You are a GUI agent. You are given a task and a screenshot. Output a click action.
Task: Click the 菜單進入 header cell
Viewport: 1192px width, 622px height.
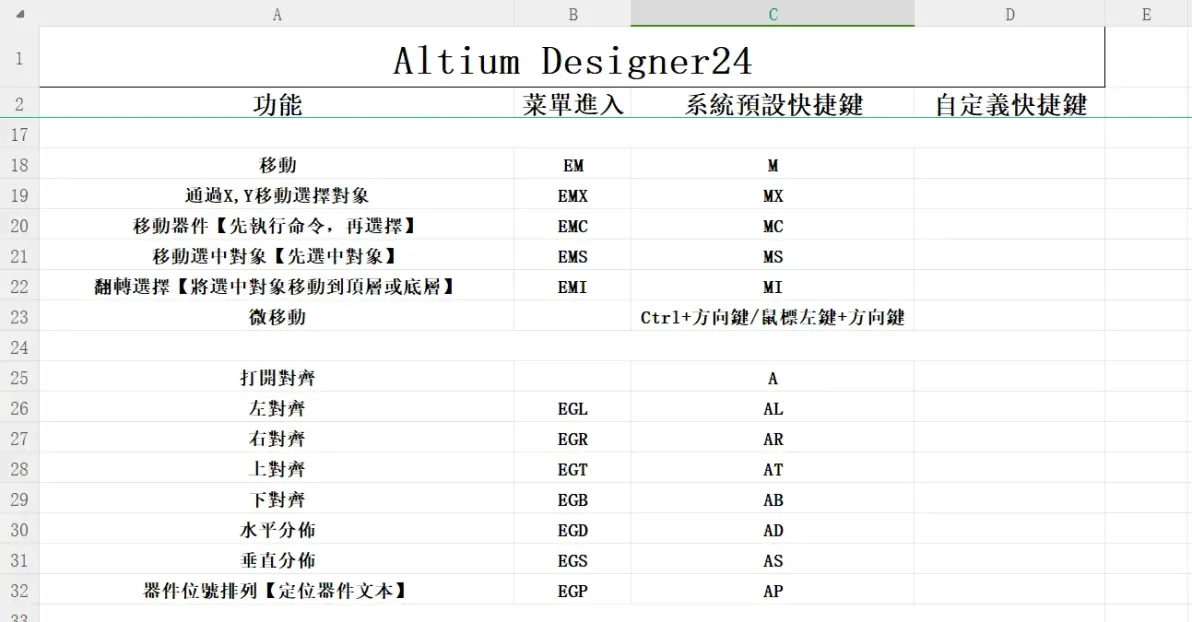(572, 103)
